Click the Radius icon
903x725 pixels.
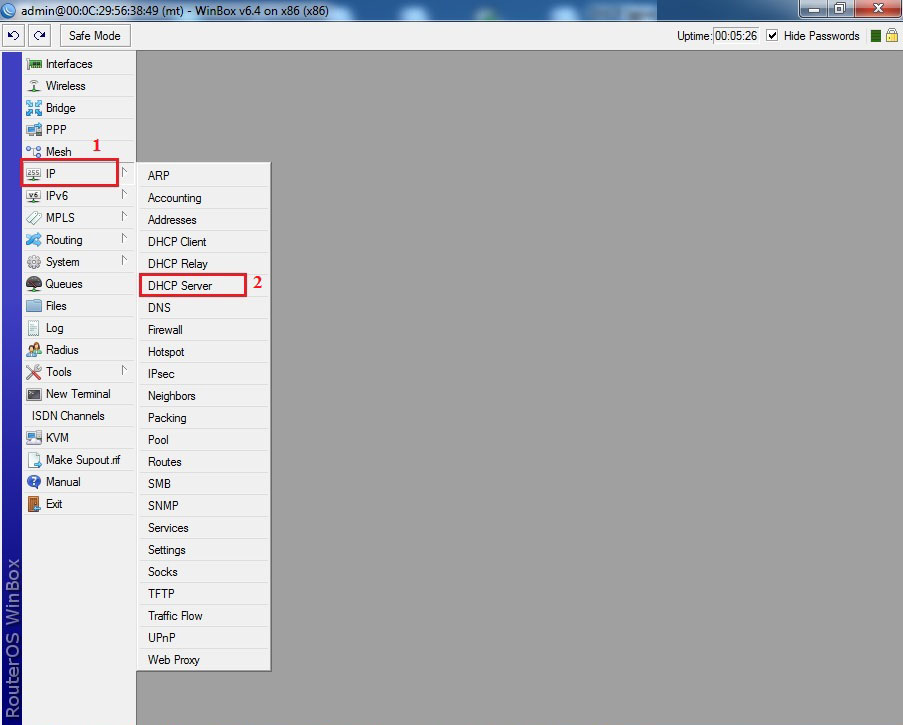[x=34, y=350]
